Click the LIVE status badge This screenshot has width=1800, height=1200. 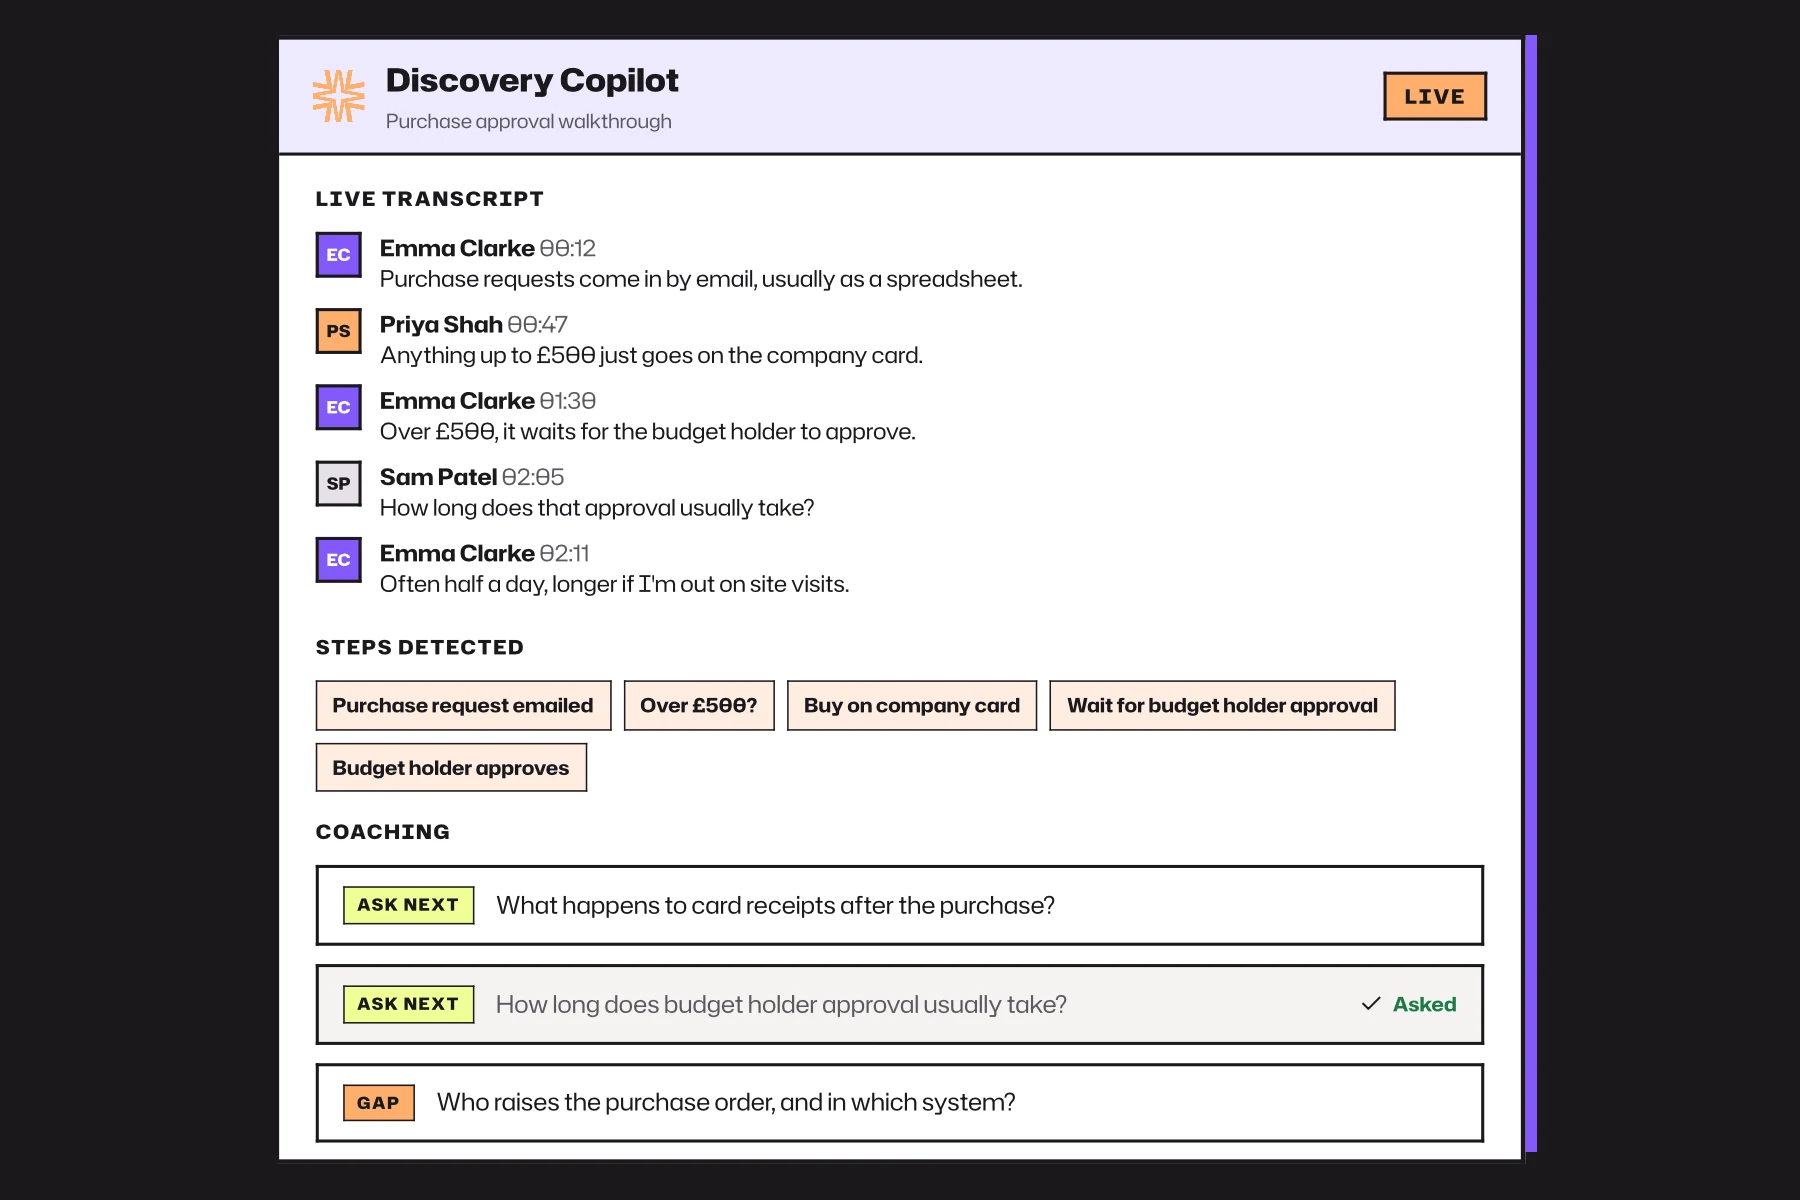(1435, 96)
